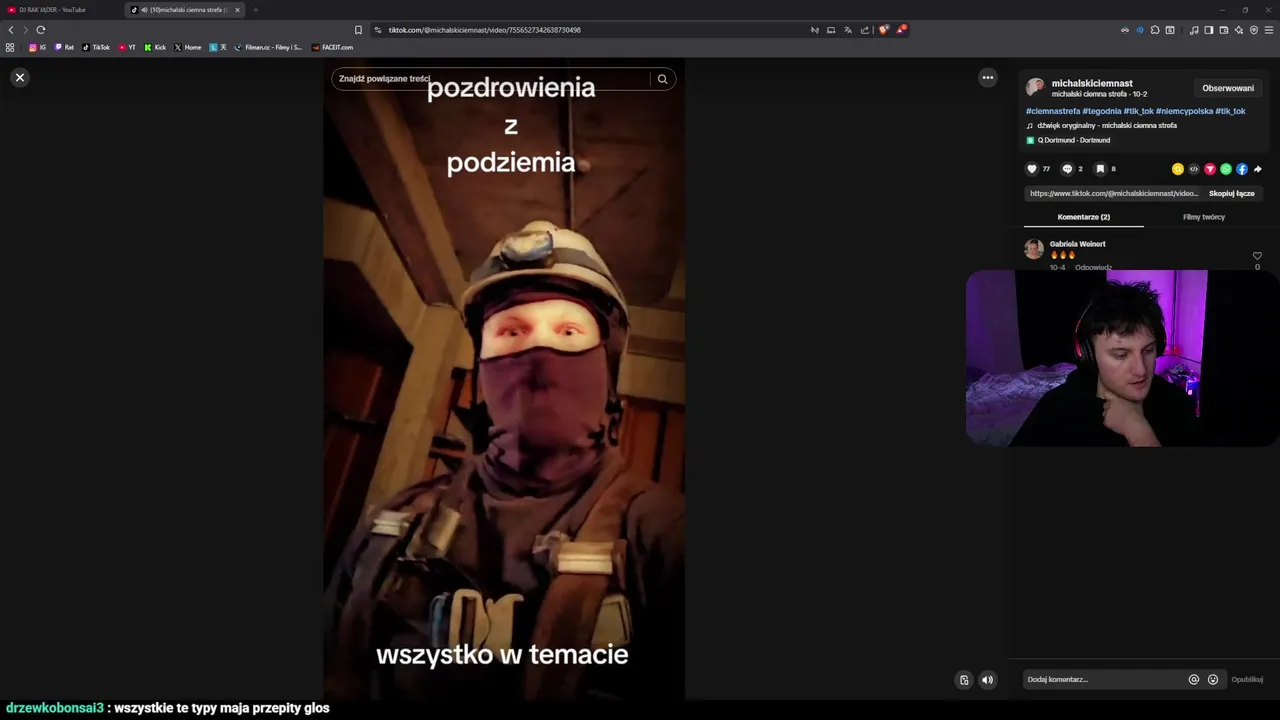Click the search magnifier icon in video search
The width and height of the screenshot is (1280, 720).
(662, 79)
